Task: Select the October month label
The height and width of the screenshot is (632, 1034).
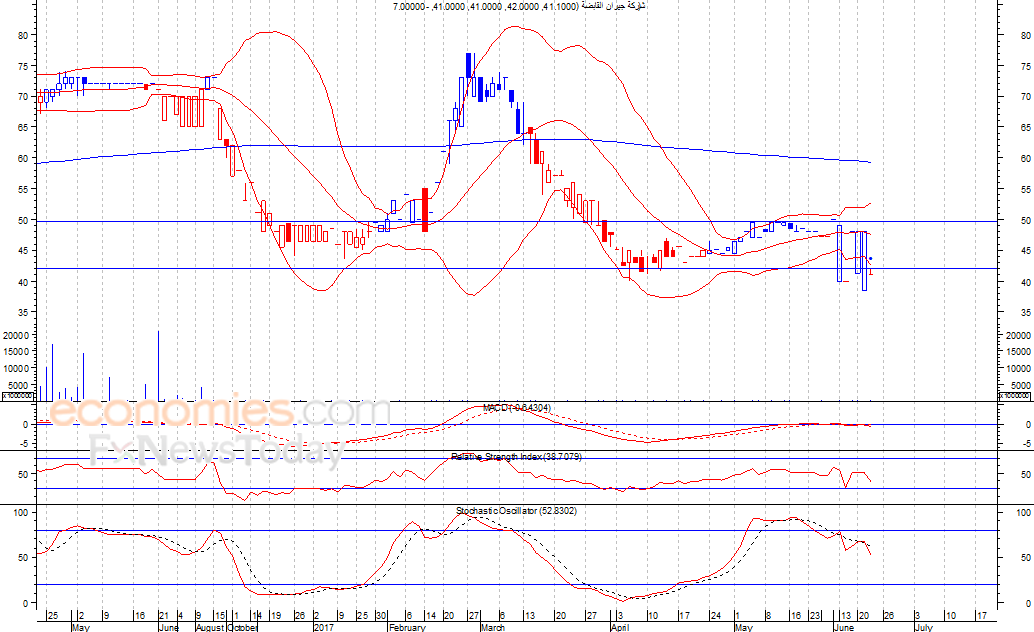Action: [x=243, y=628]
